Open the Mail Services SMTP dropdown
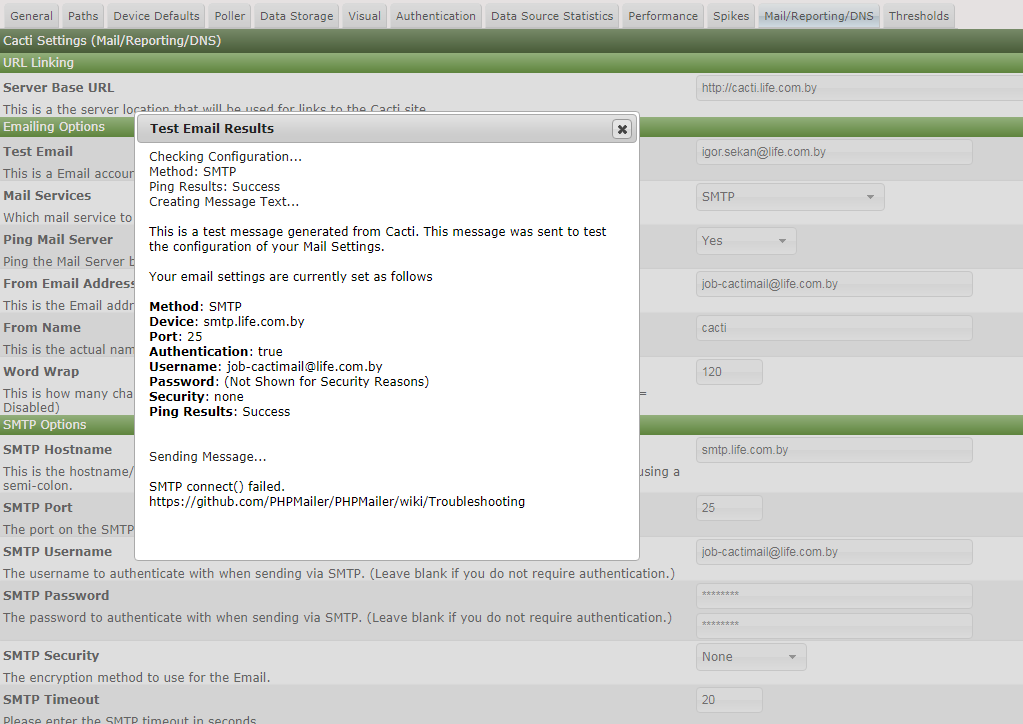The height and width of the screenshot is (724, 1023). (790, 197)
